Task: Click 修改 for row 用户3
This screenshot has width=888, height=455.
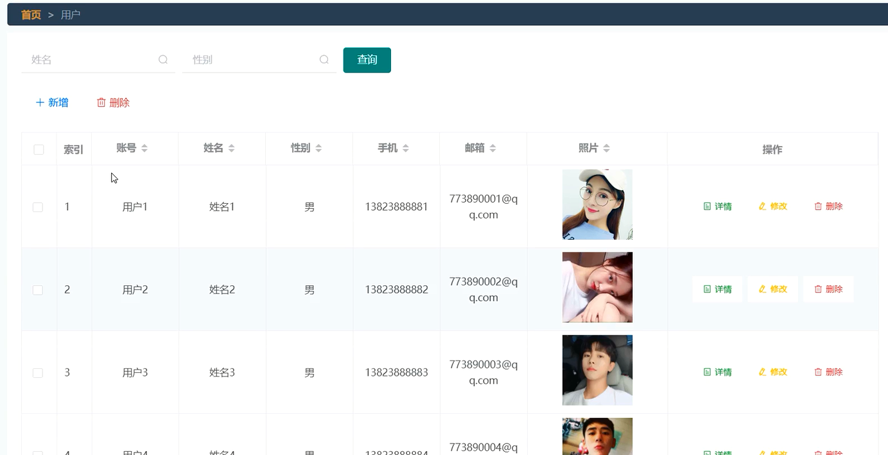Action: click(x=773, y=372)
